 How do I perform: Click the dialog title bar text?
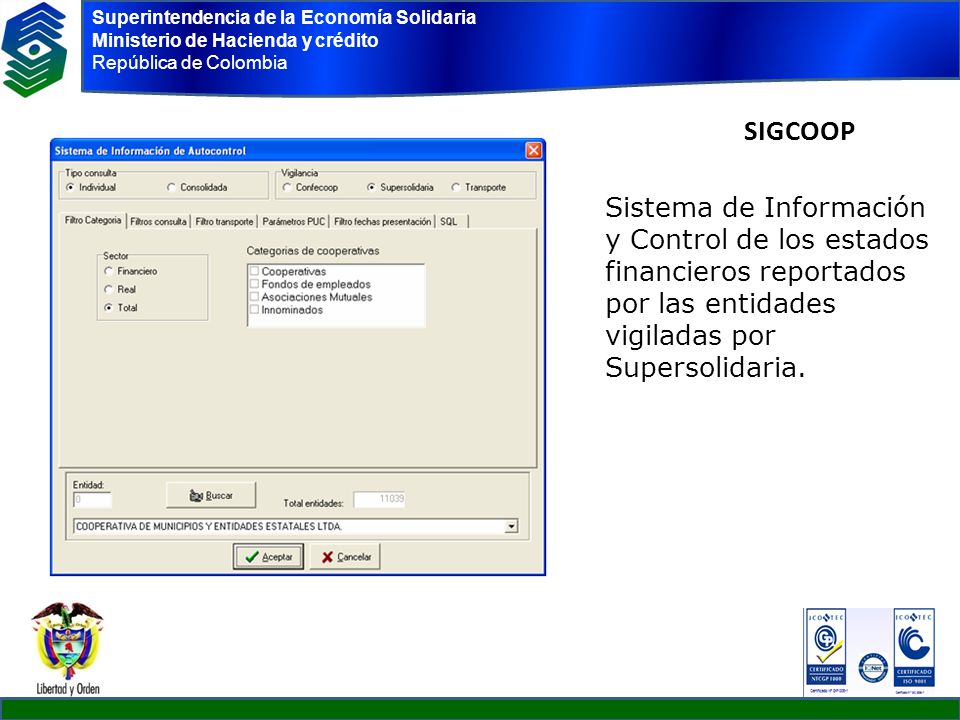point(150,151)
